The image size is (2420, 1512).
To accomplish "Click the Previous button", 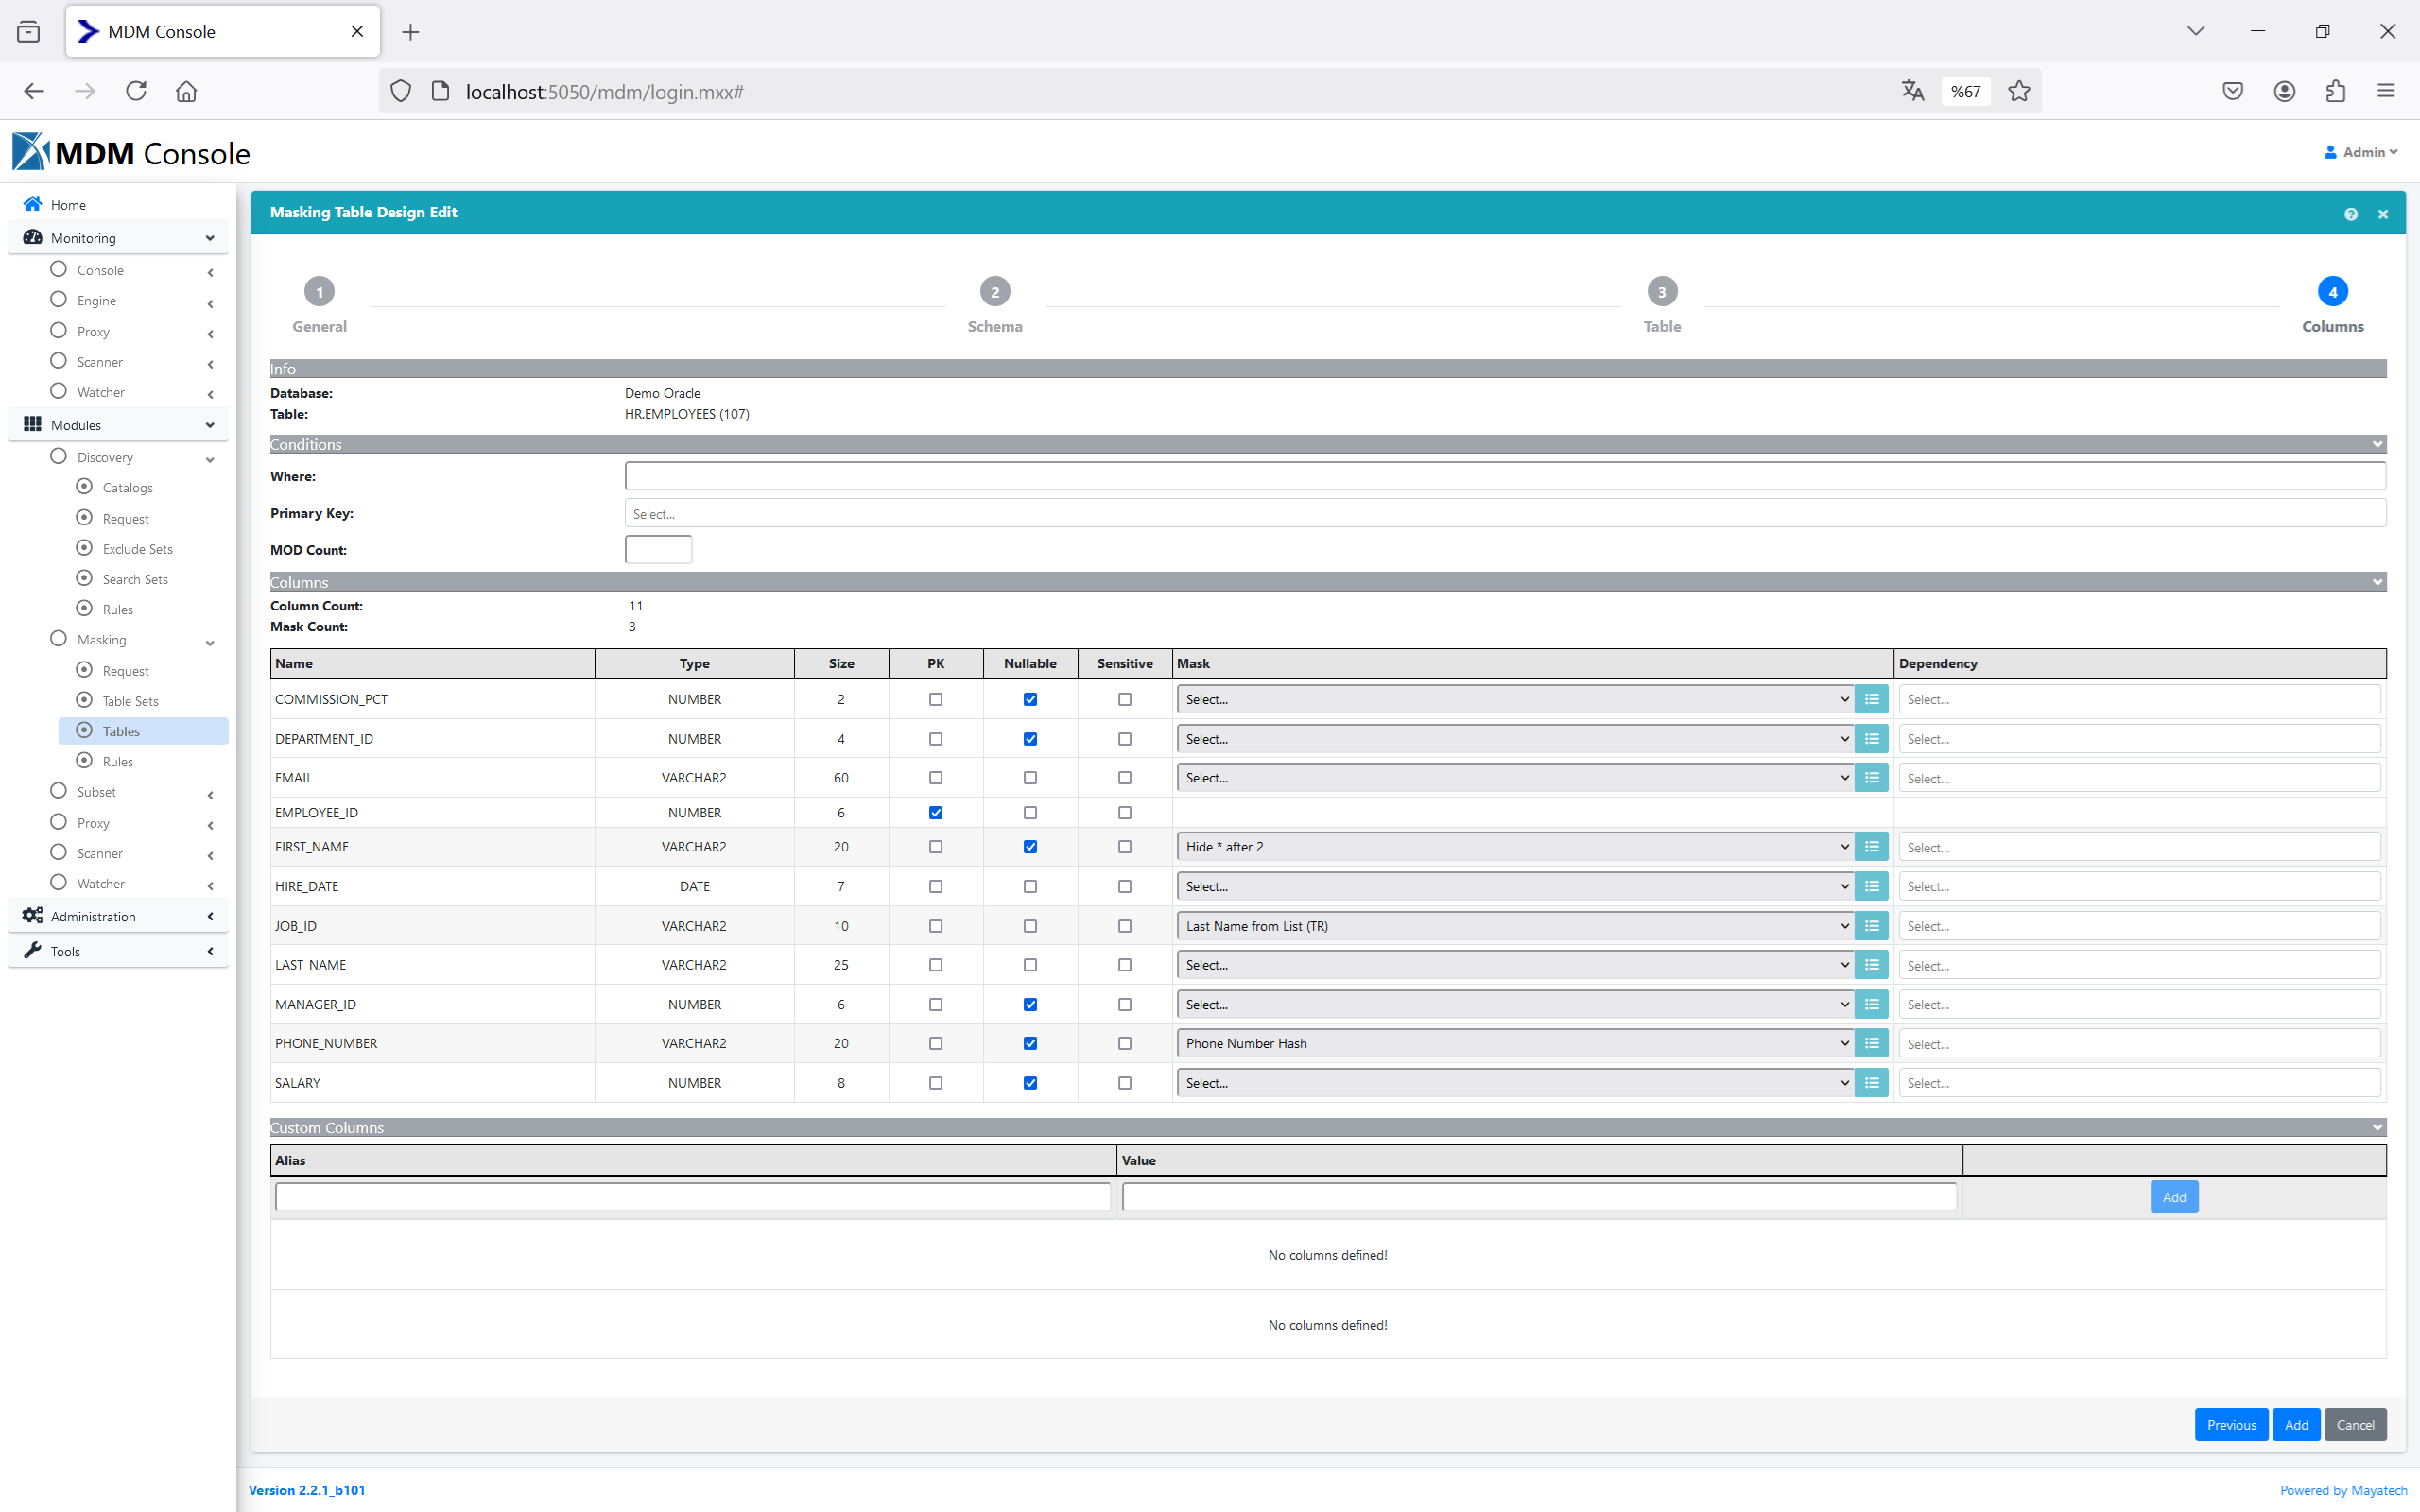I will tap(2231, 1425).
